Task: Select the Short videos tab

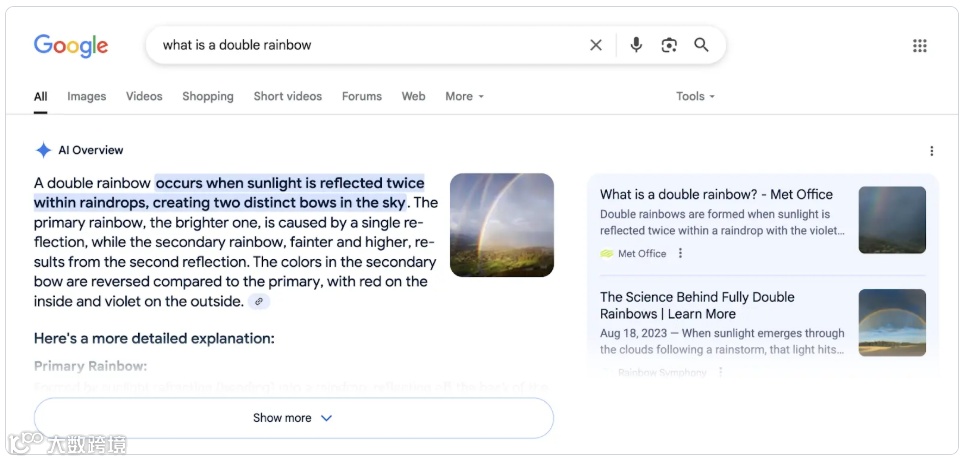Action: (x=288, y=97)
